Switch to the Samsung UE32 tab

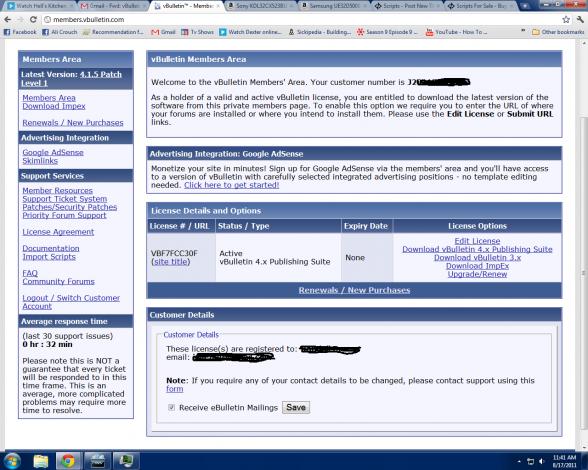[333, 6]
